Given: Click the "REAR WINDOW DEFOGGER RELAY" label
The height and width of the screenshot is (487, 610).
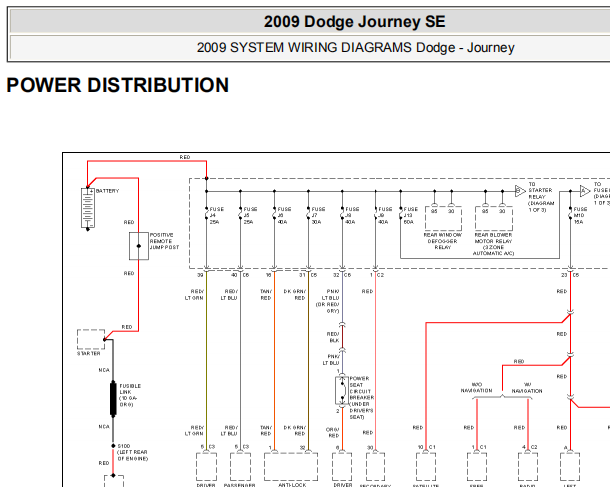Looking at the screenshot, I should coord(443,241).
